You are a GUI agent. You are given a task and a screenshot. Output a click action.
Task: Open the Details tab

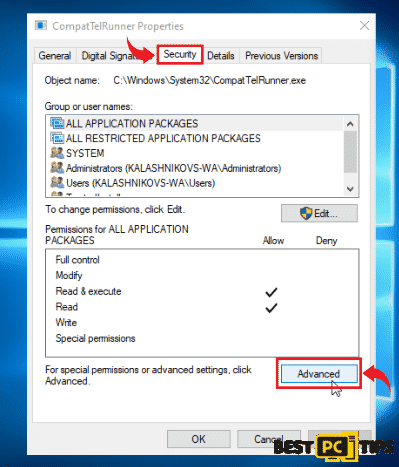point(221,56)
